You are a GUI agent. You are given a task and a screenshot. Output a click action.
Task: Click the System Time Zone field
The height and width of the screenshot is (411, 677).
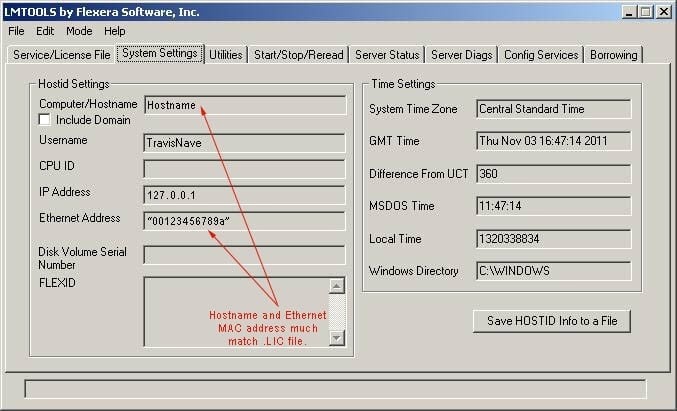click(554, 109)
